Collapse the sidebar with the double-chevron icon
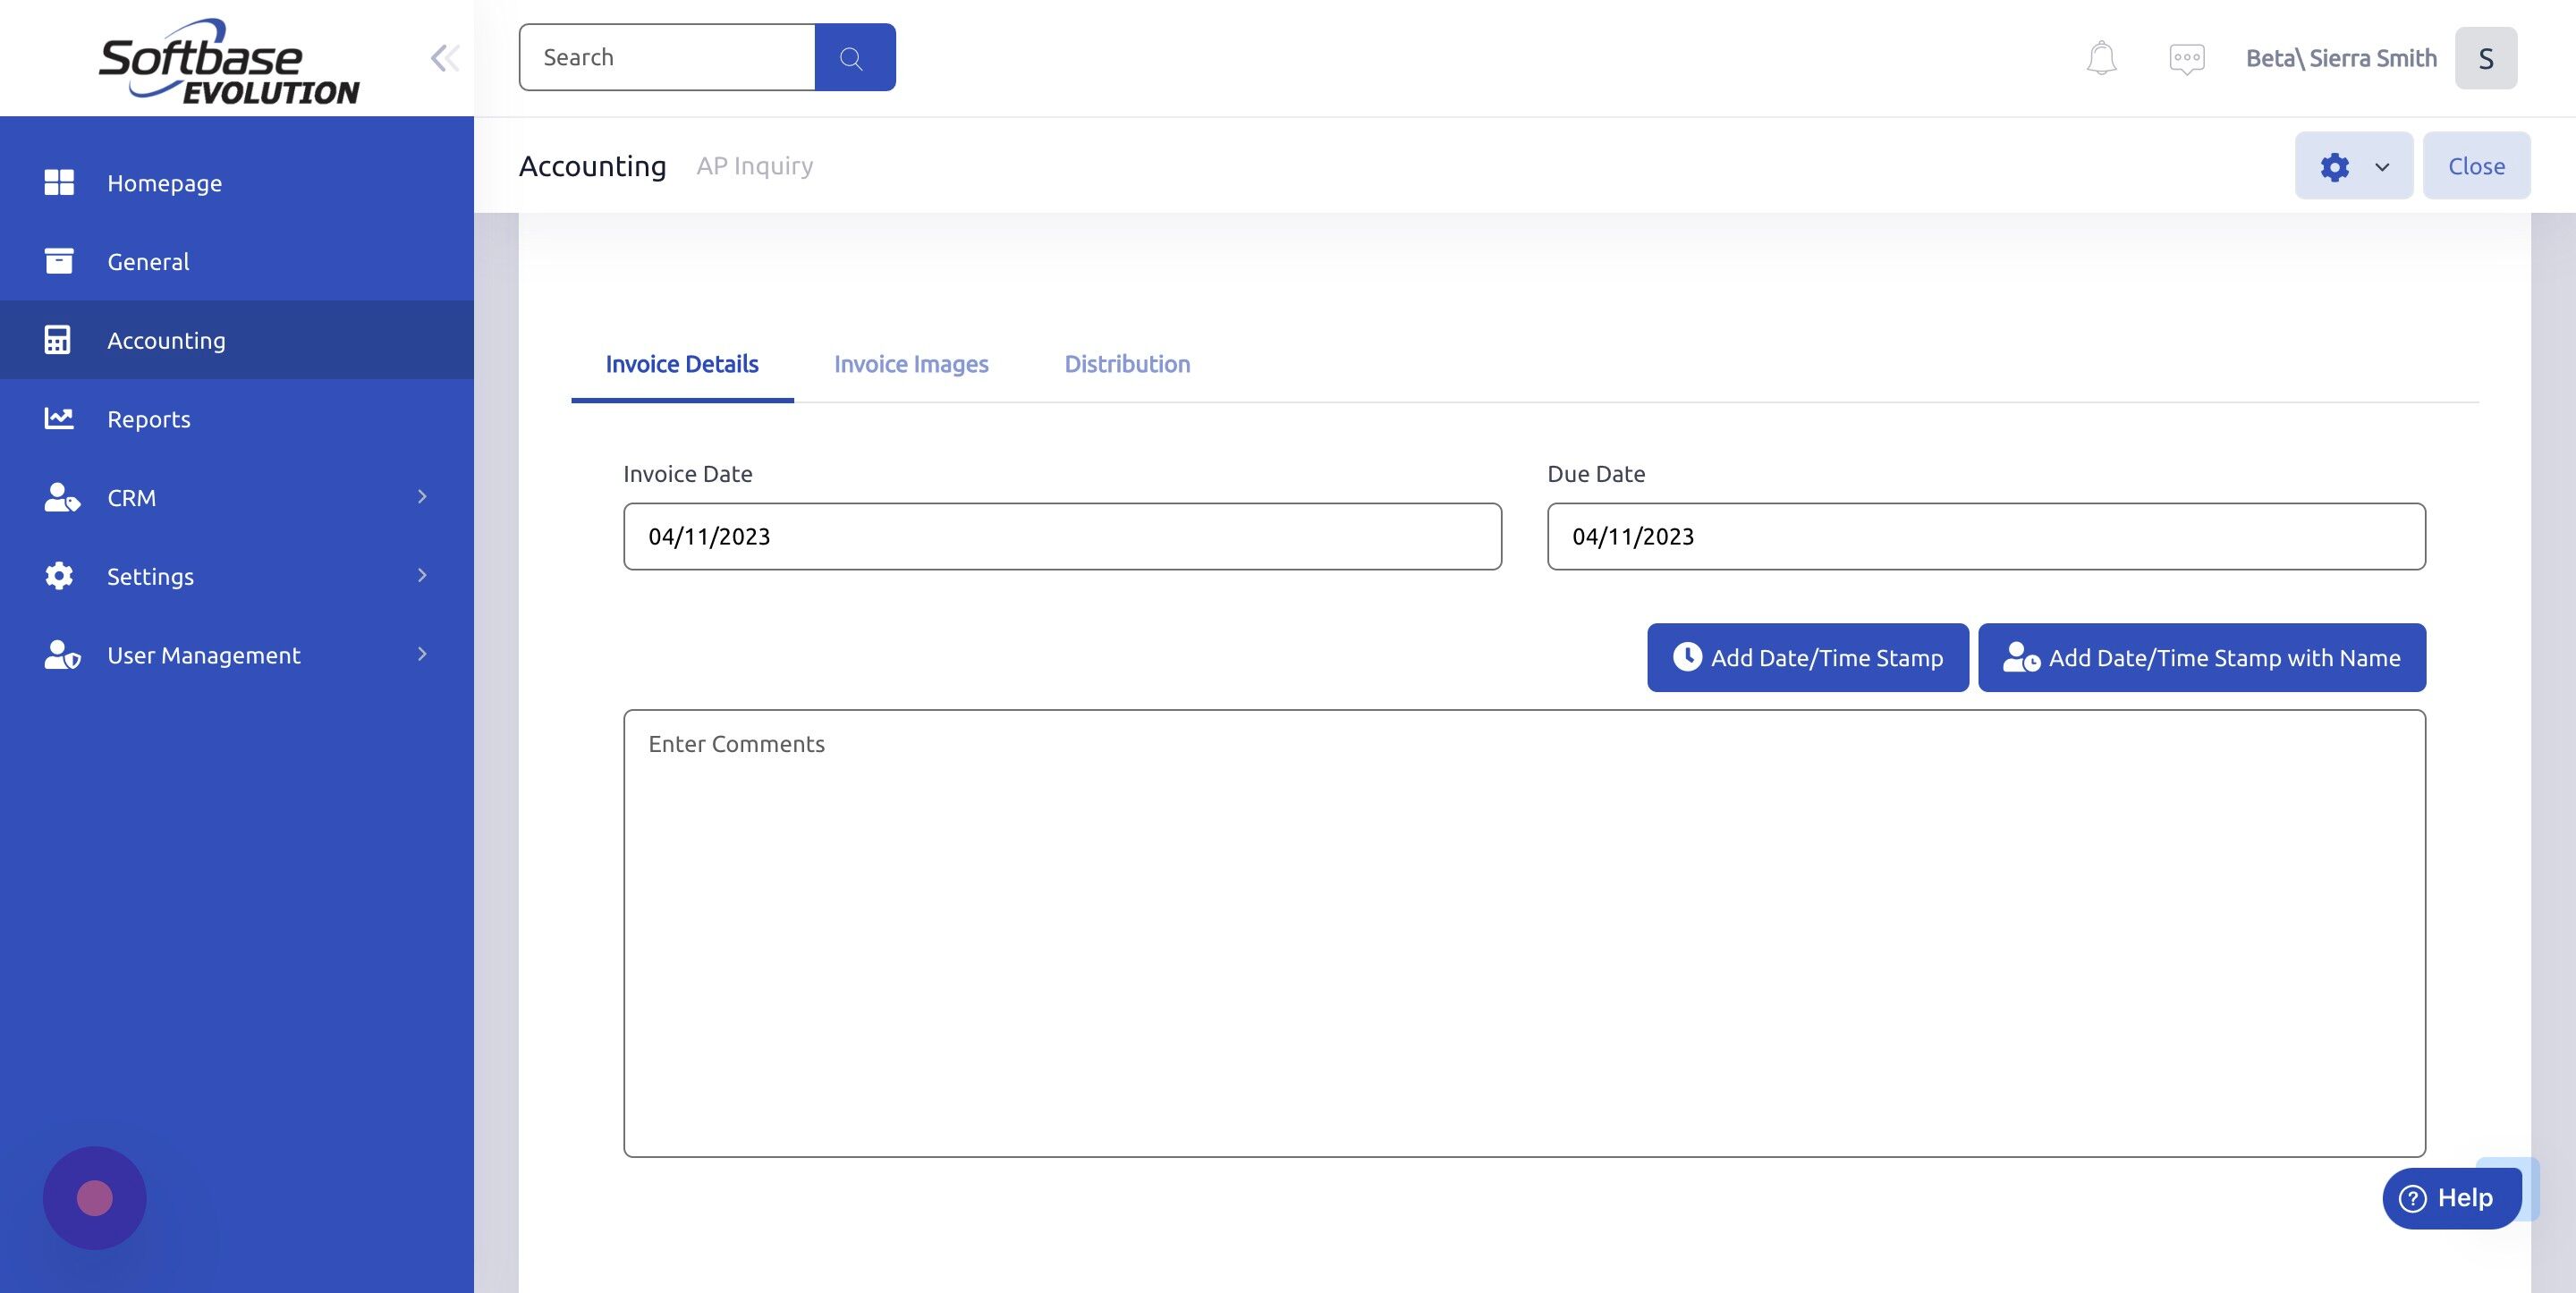Image resolution: width=2576 pixels, height=1293 pixels. pyautogui.click(x=444, y=57)
